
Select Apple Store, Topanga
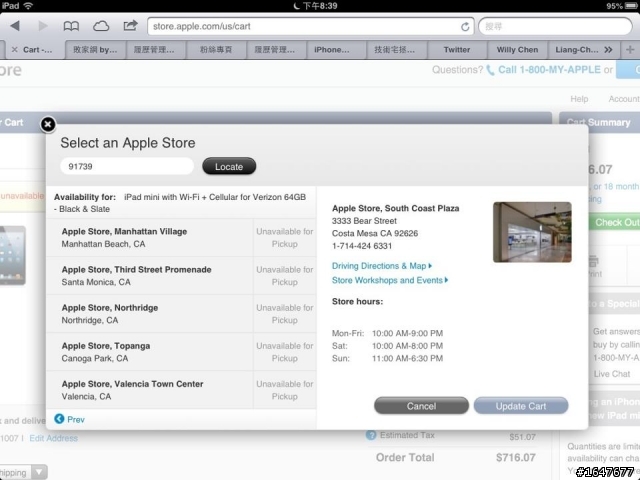pyautogui.click(x=181, y=352)
